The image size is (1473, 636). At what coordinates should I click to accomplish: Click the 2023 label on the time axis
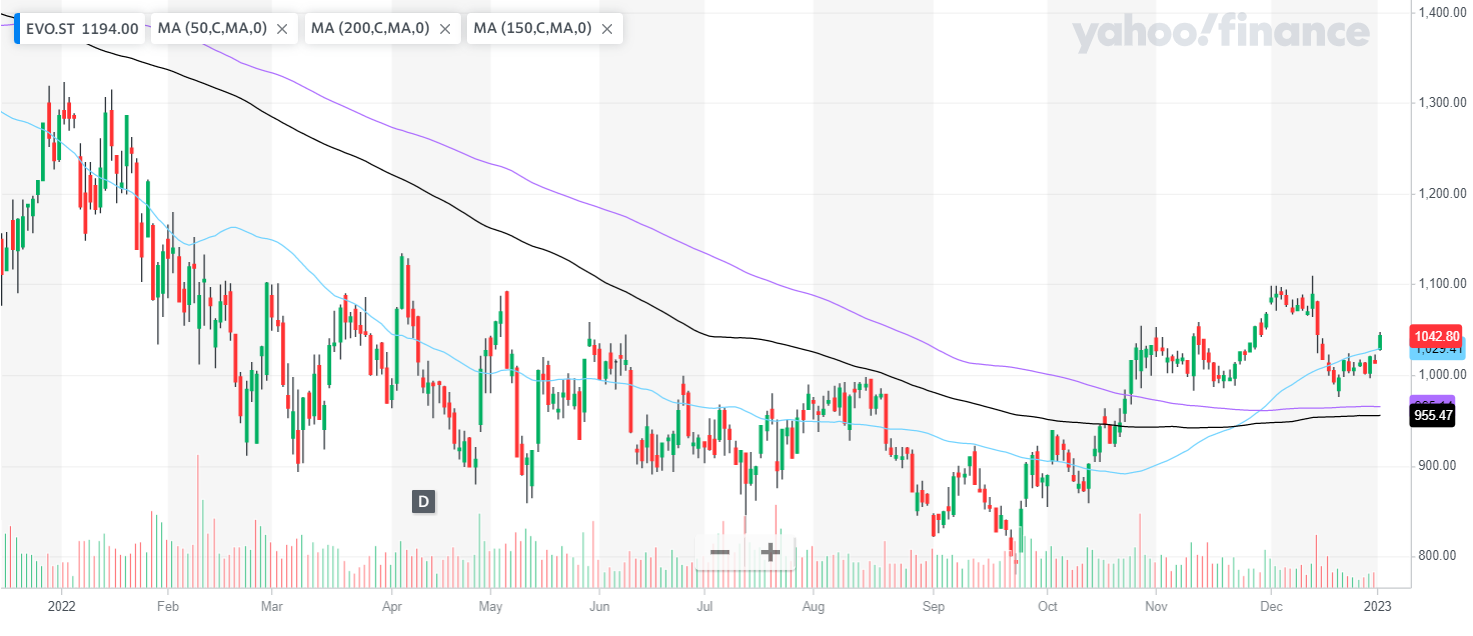[1378, 606]
